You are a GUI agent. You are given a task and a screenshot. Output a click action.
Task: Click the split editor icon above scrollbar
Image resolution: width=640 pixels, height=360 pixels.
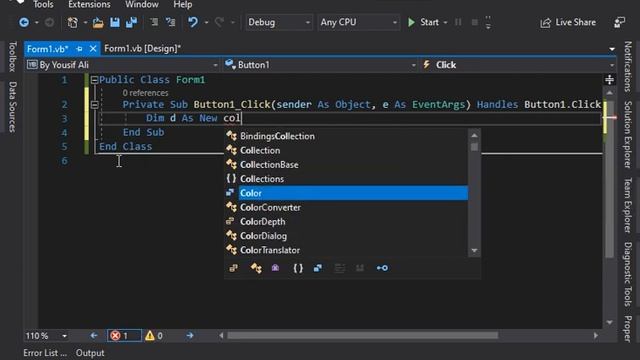pos(609,80)
